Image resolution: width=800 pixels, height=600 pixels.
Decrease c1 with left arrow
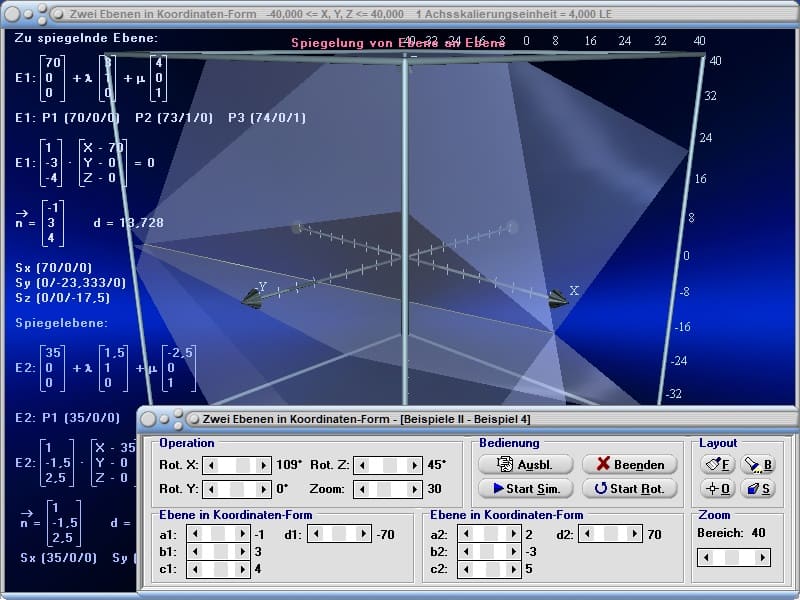click(195, 569)
